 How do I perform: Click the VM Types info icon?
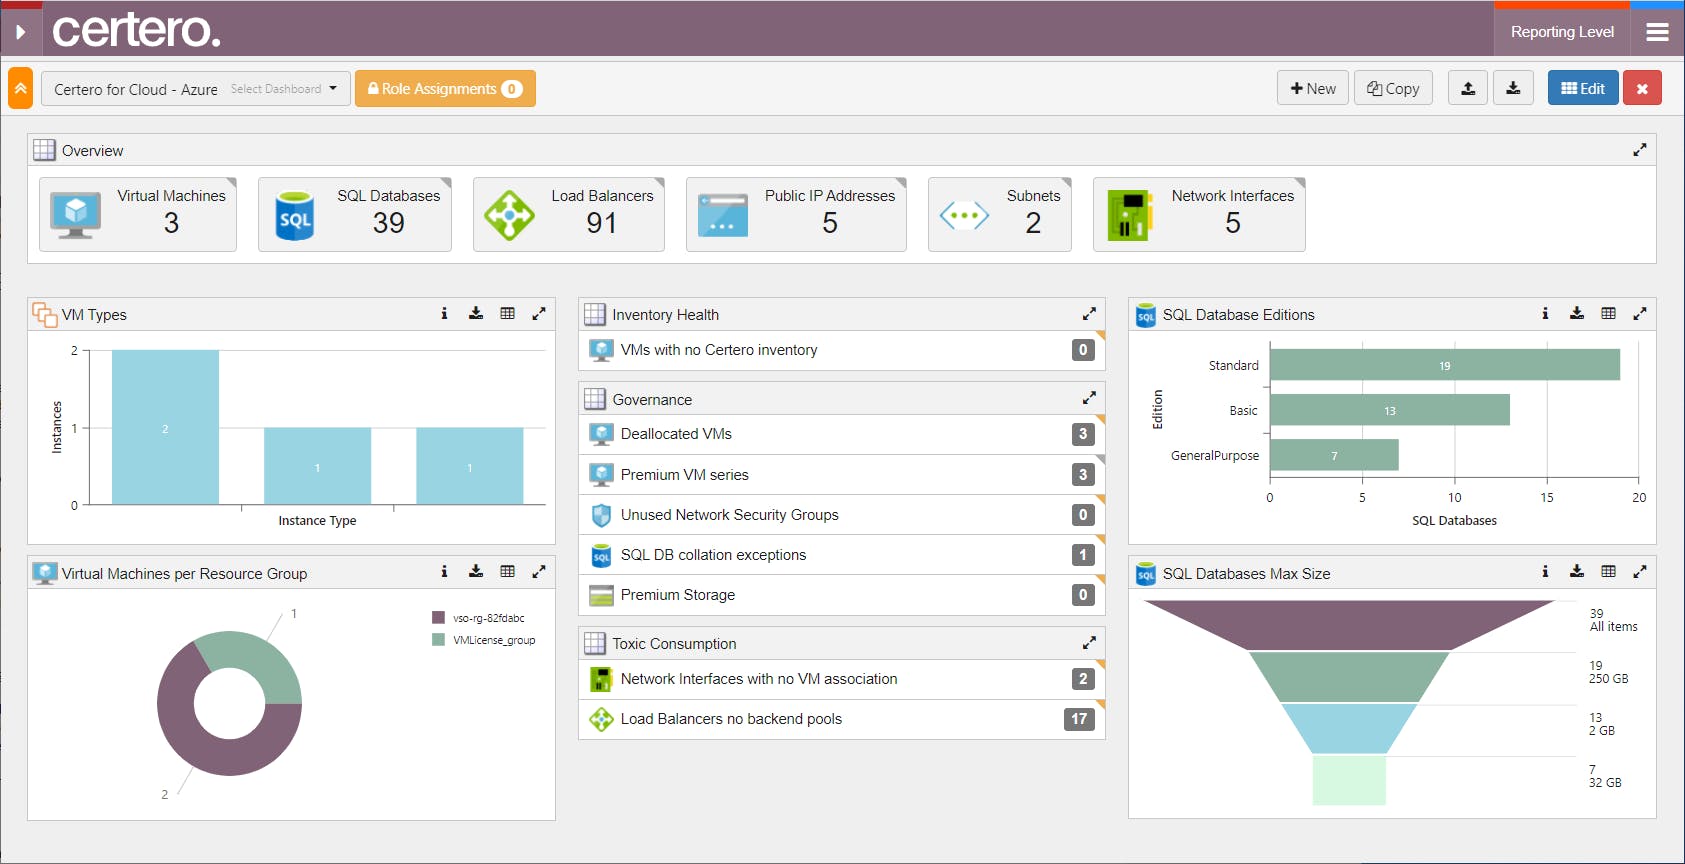[444, 314]
